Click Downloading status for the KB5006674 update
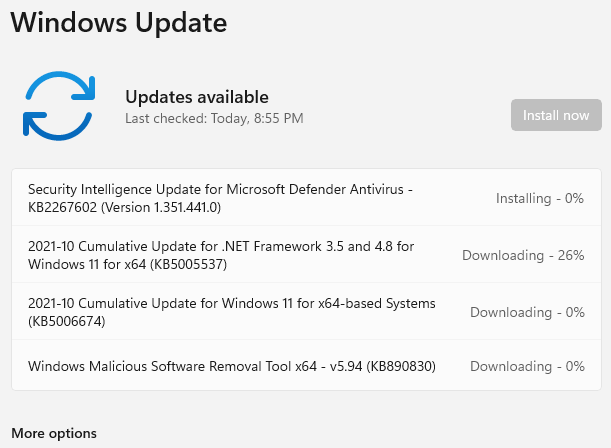Viewport: 611px width, 448px height. pos(526,312)
